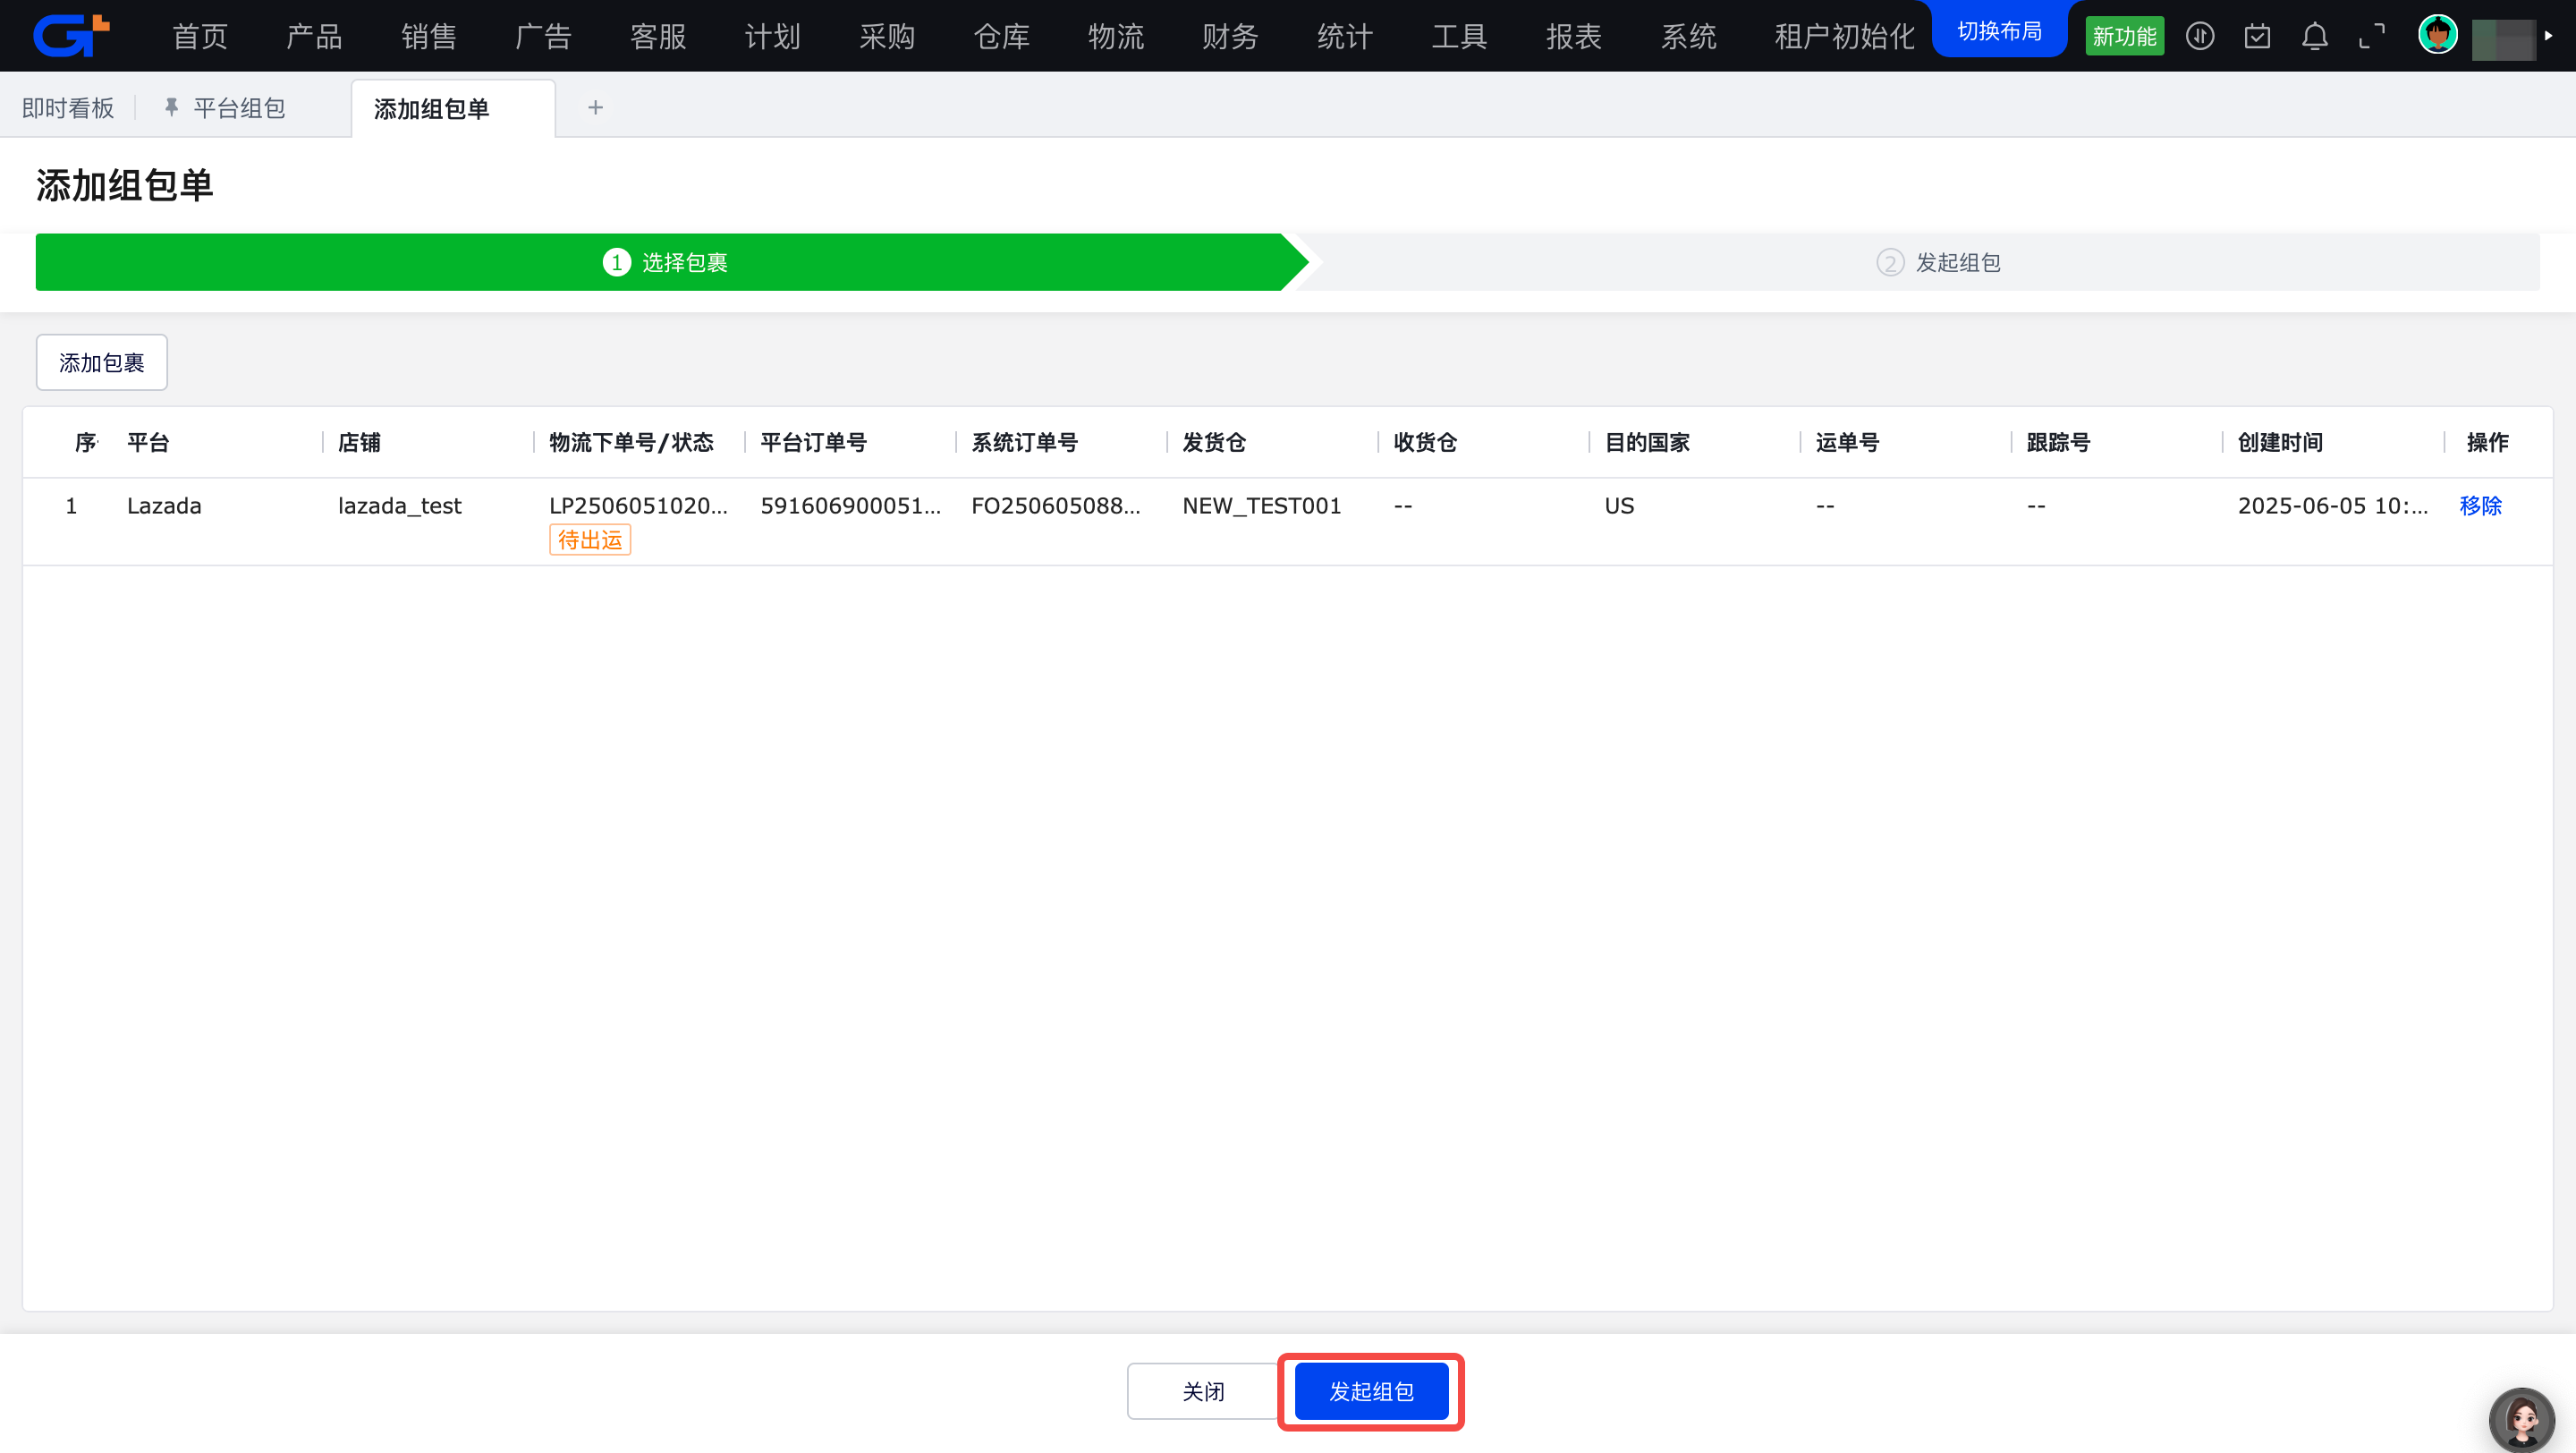Click the 店铺 column header
Image resolution: width=2576 pixels, height=1453 pixels.
359,442
